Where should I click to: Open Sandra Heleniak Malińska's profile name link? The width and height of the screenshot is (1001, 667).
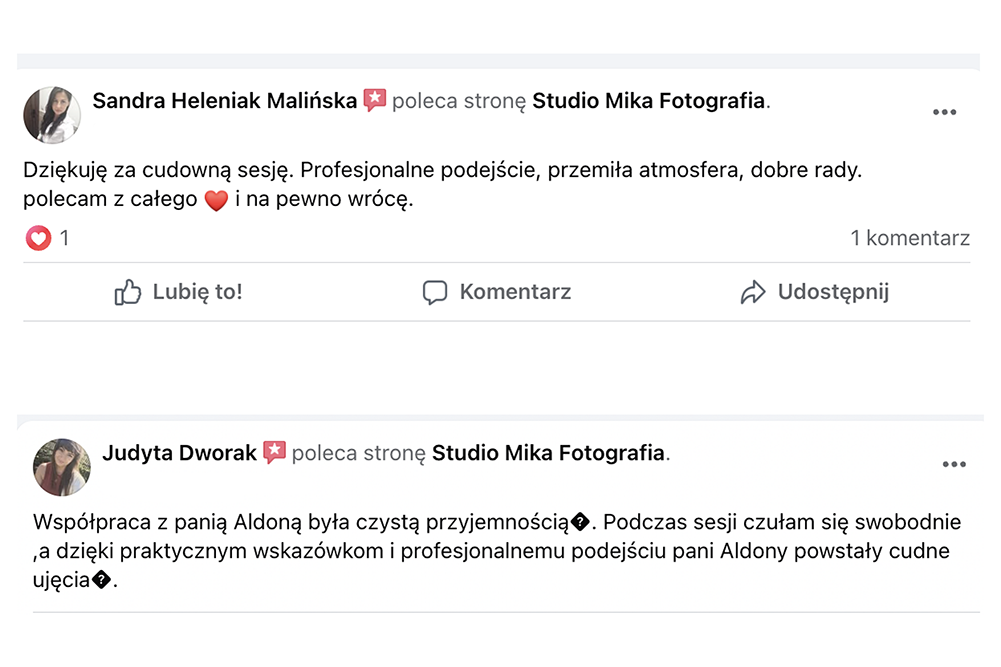click(x=224, y=100)
